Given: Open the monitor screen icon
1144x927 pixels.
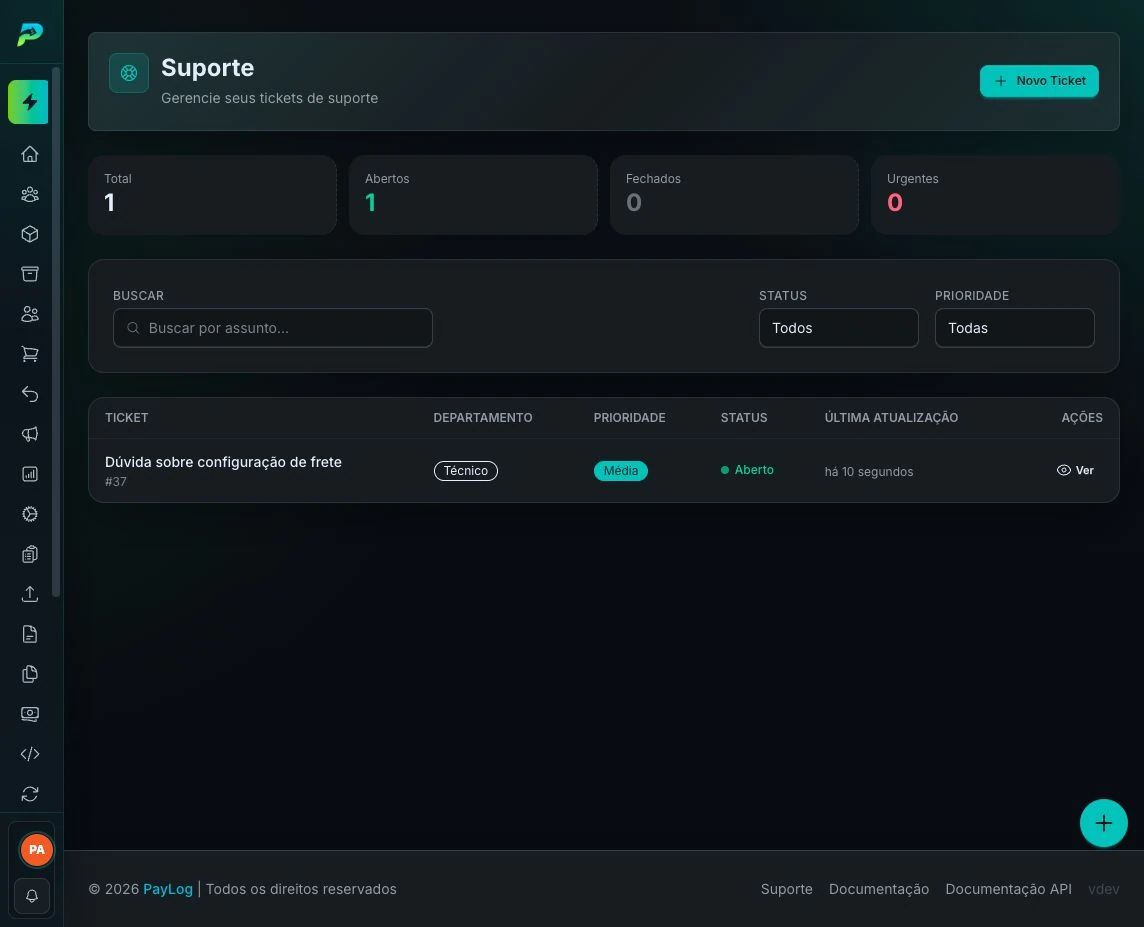Looking at the screenshot, I should (30, 714).
